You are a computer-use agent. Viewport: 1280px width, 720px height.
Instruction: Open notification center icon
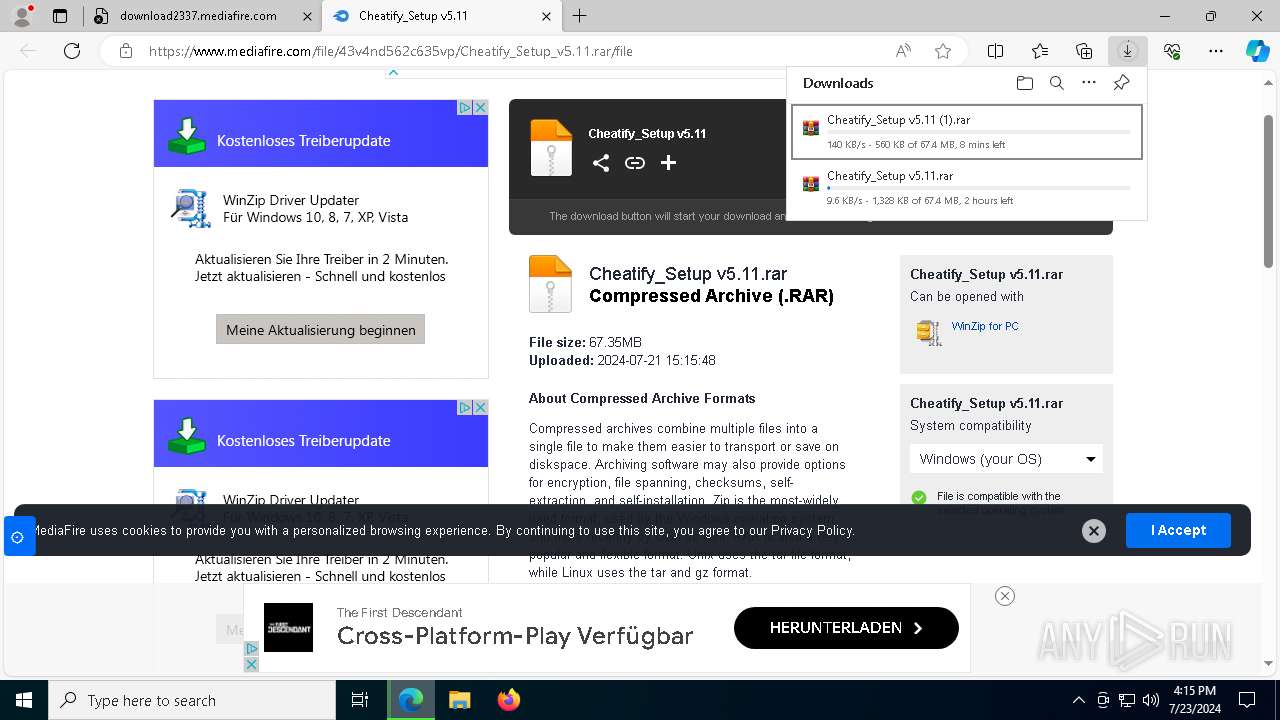(x=1247, y=700)
